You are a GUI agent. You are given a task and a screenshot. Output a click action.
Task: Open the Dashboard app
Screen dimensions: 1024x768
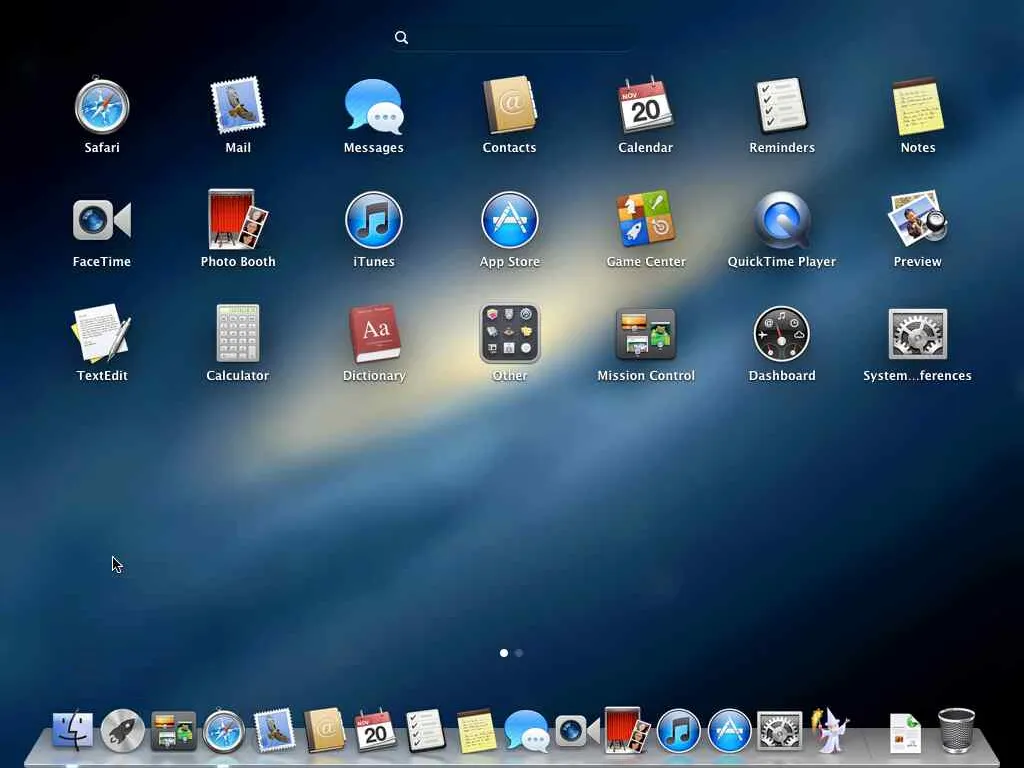pyautogui.click(x=782, y=334)
